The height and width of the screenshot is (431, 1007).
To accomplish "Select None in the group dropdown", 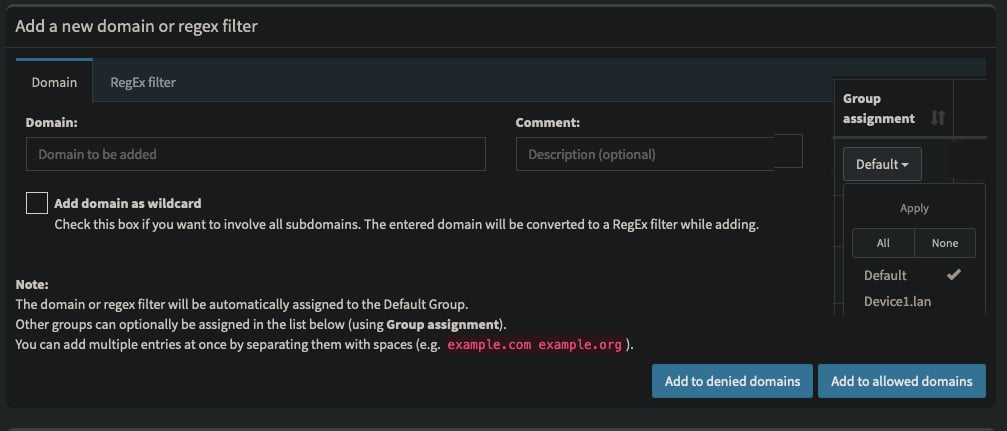I will pos(945,243).
